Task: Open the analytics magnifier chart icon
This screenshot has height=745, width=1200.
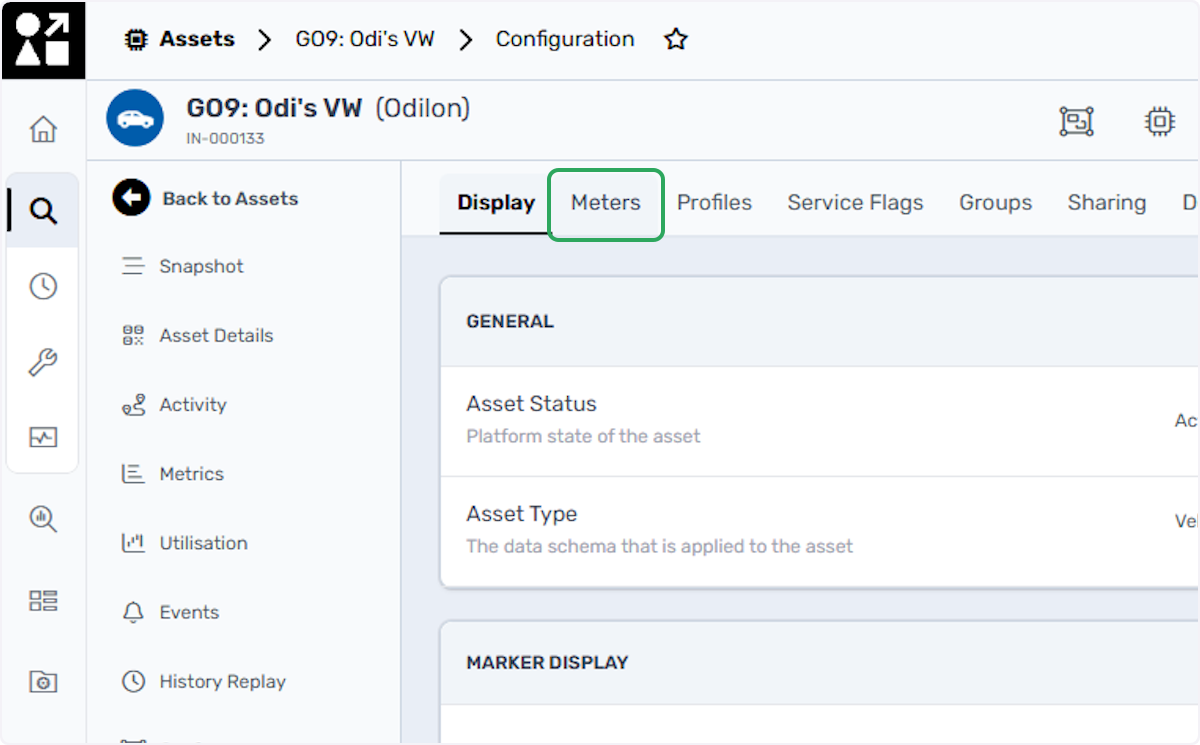Action: click(x=43, y=518)
